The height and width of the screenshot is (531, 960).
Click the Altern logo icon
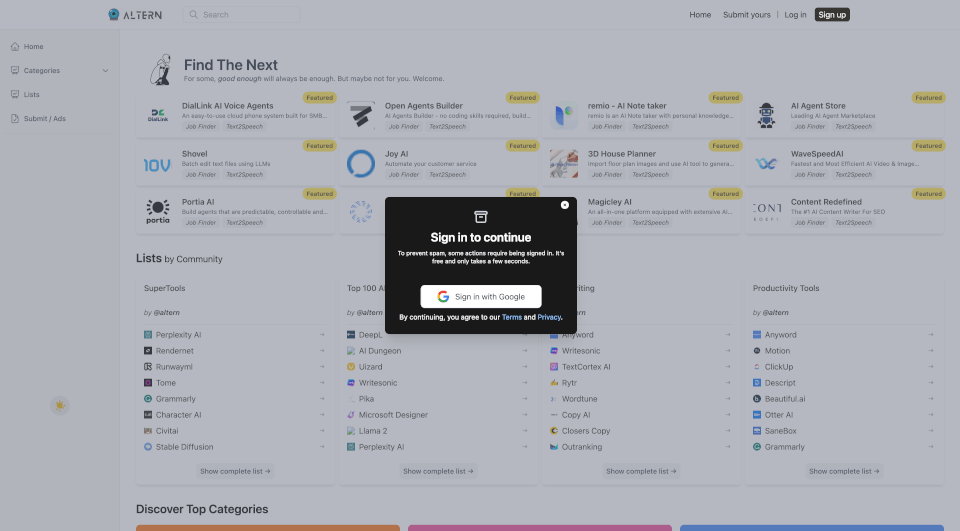[114, 14]
